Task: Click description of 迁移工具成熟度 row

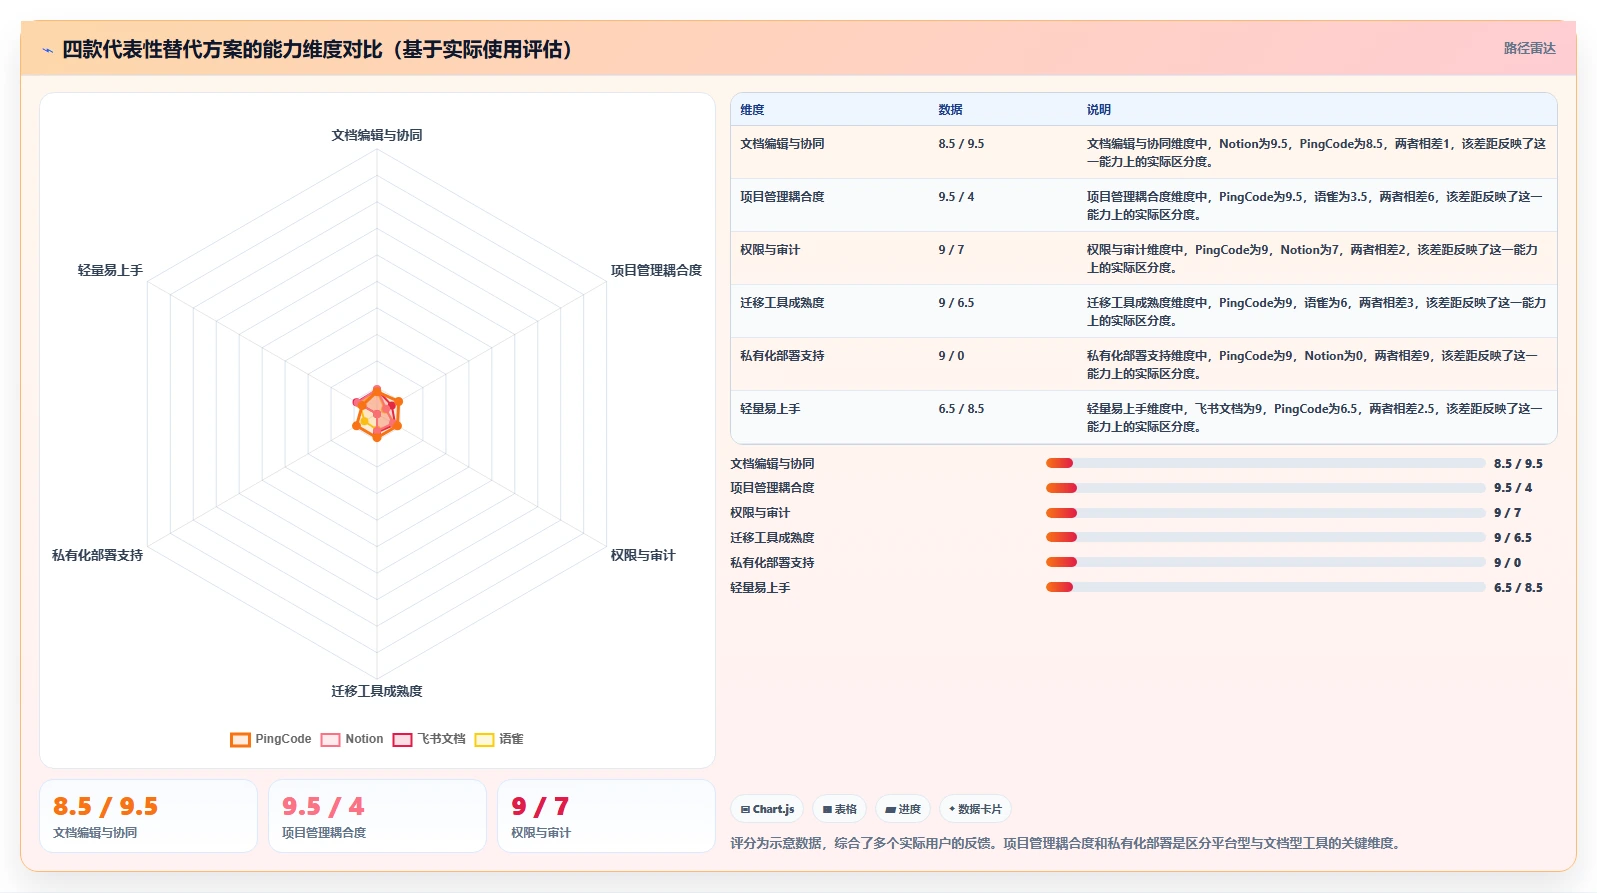Action: click(1317, 312)
